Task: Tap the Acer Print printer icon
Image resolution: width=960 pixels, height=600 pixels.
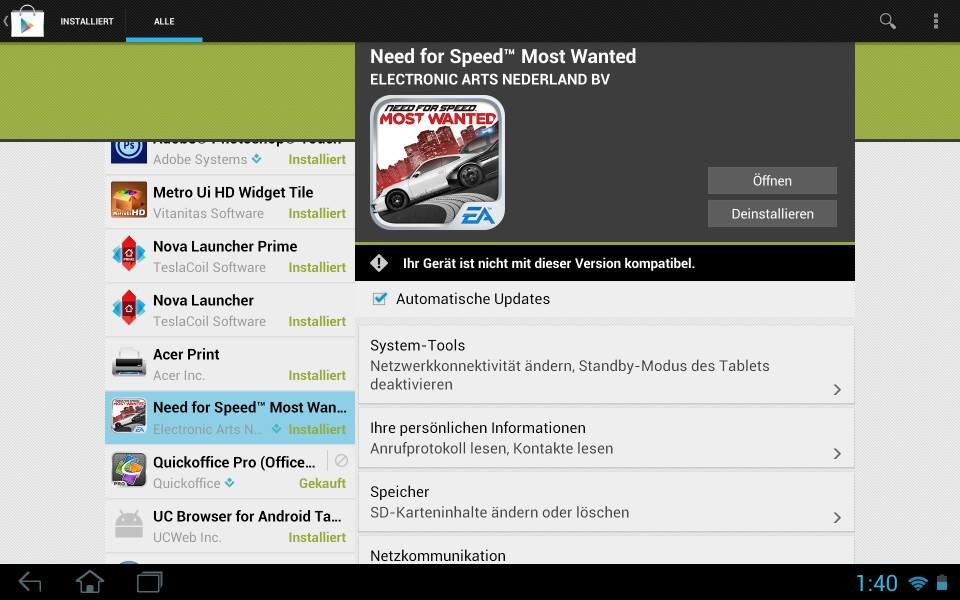Action: (x=129, y=362)
